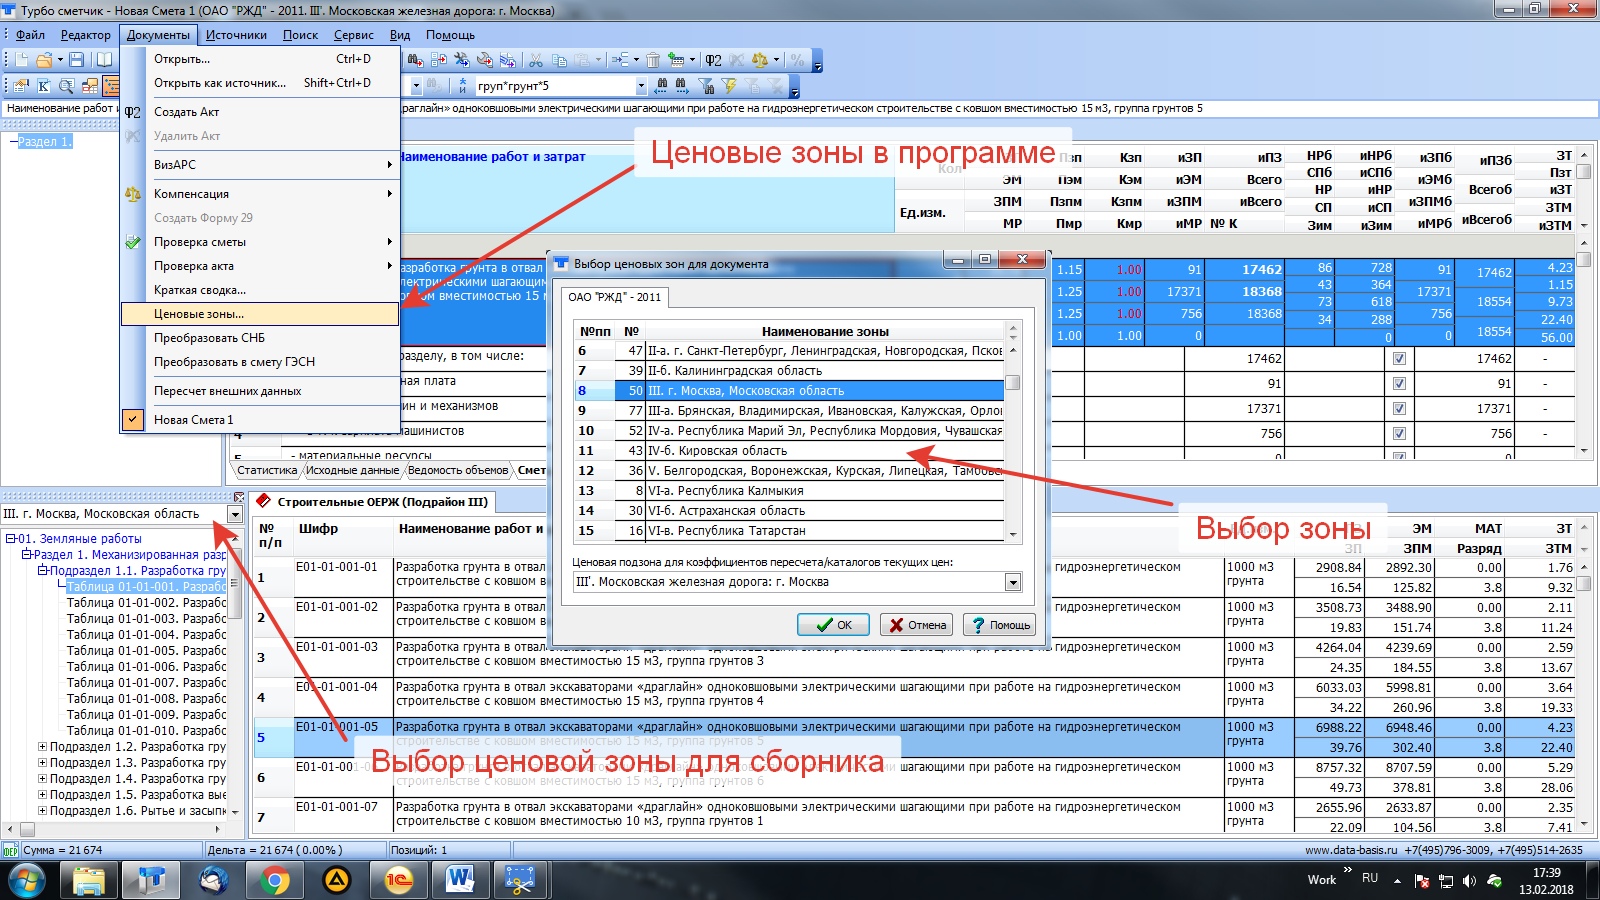The width and height of the screenshot is (1600, 900).
Task: Click OK in the price zone dialog
Action: [x=833, y=625]
